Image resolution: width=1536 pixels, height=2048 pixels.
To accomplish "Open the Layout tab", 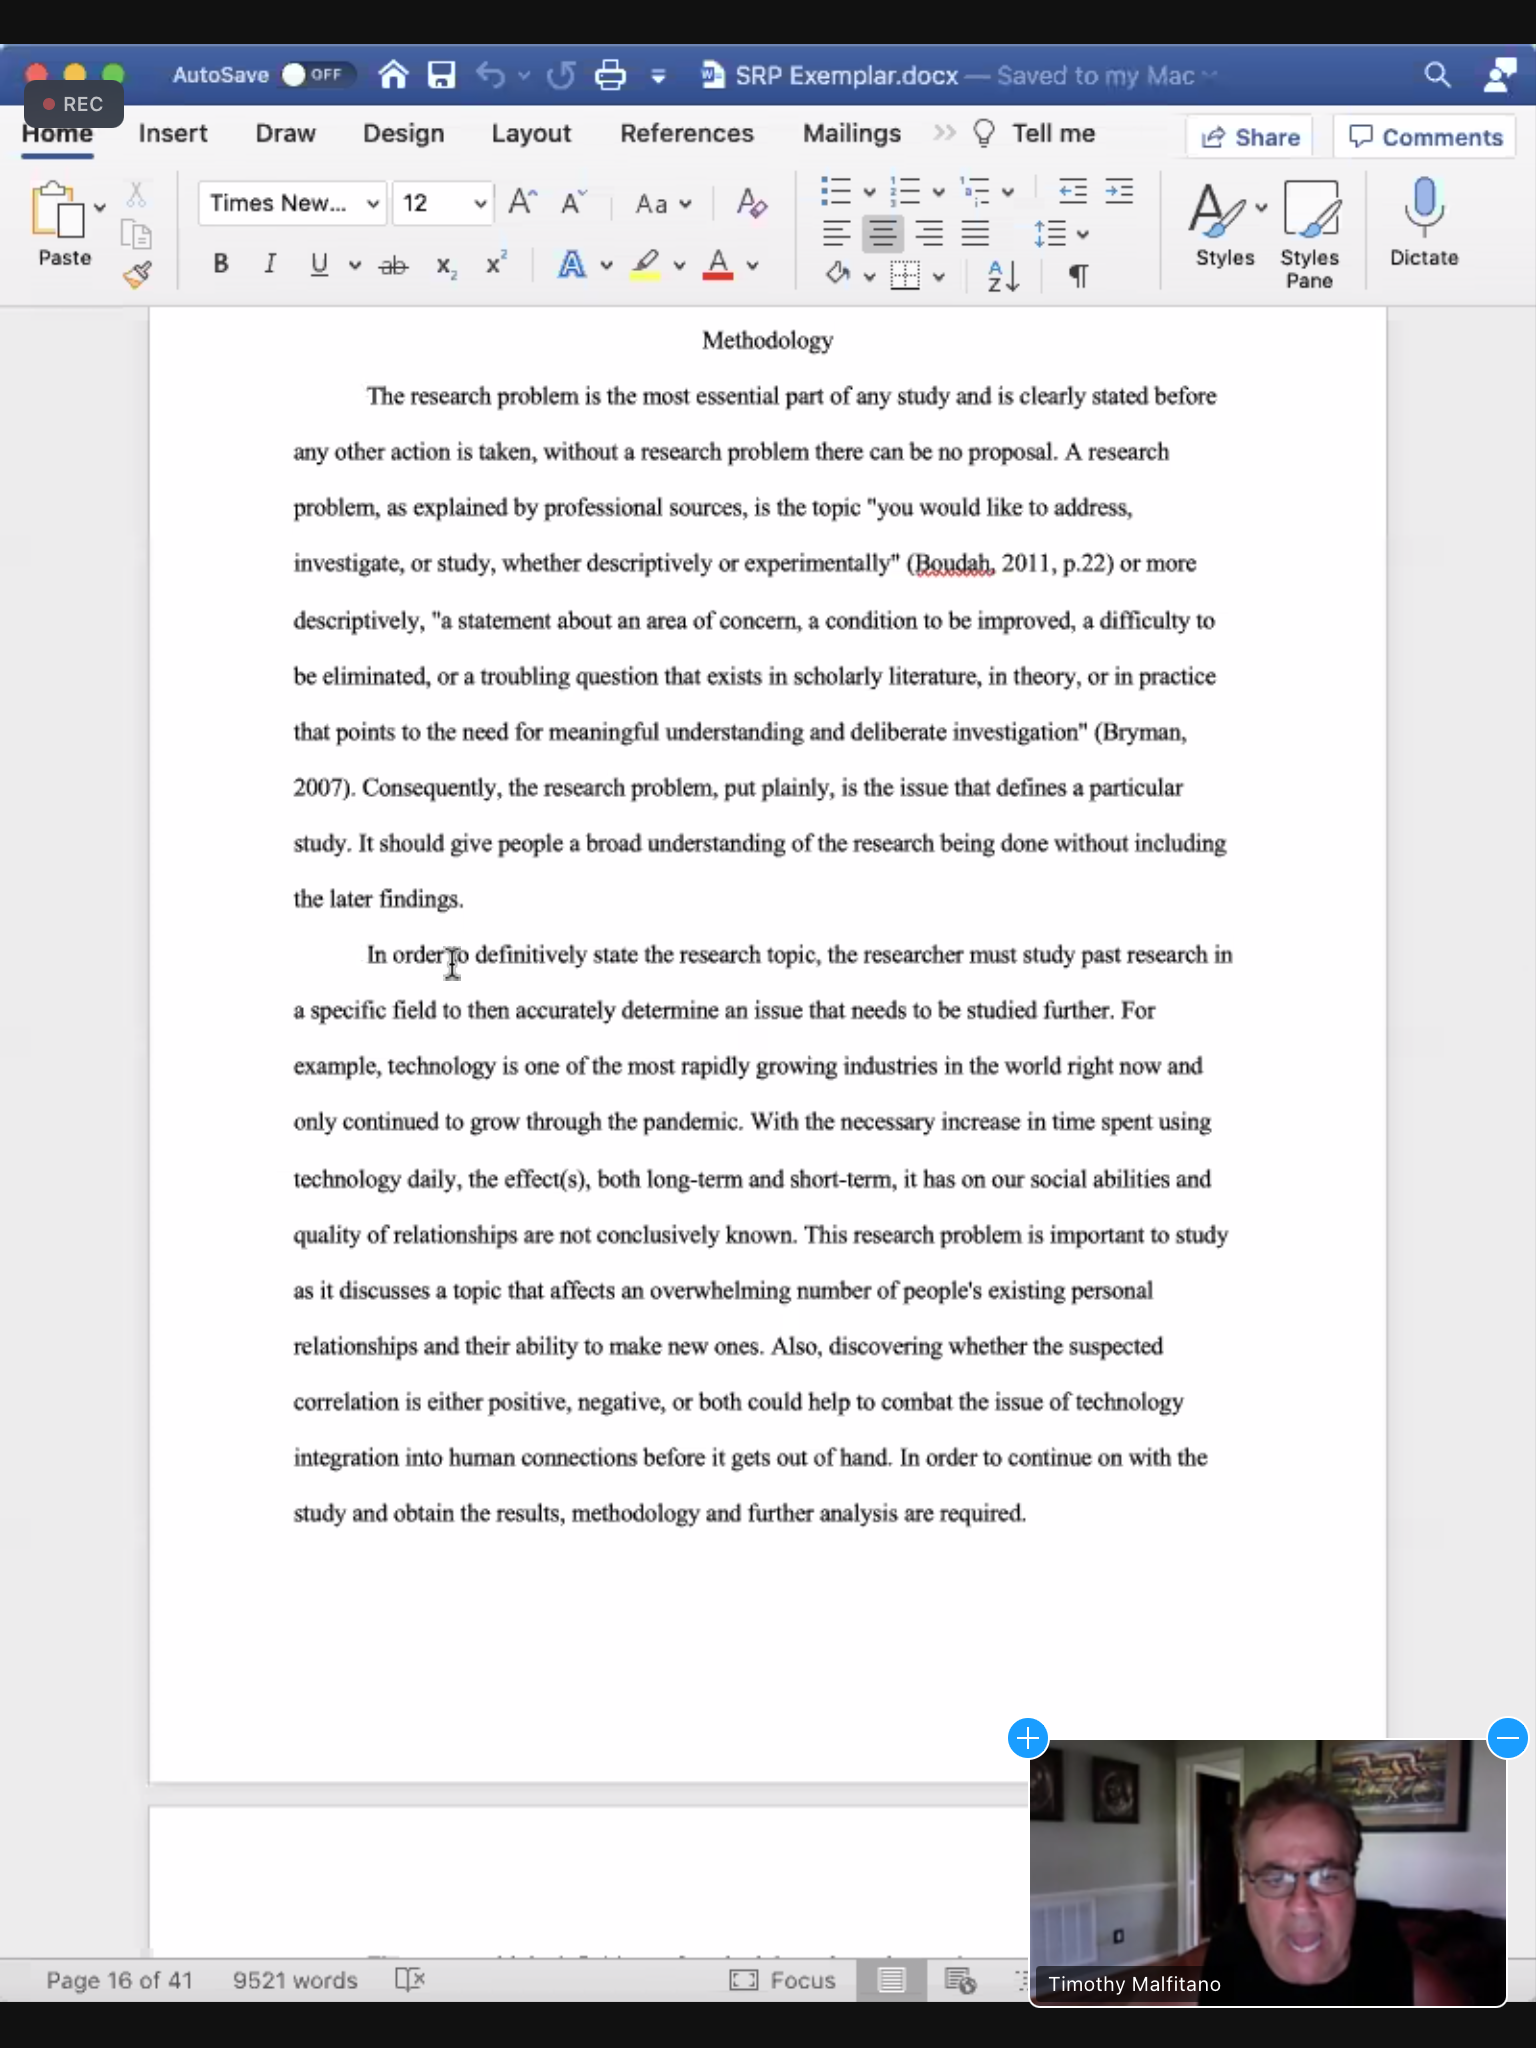I will click(x=530, y=134).
